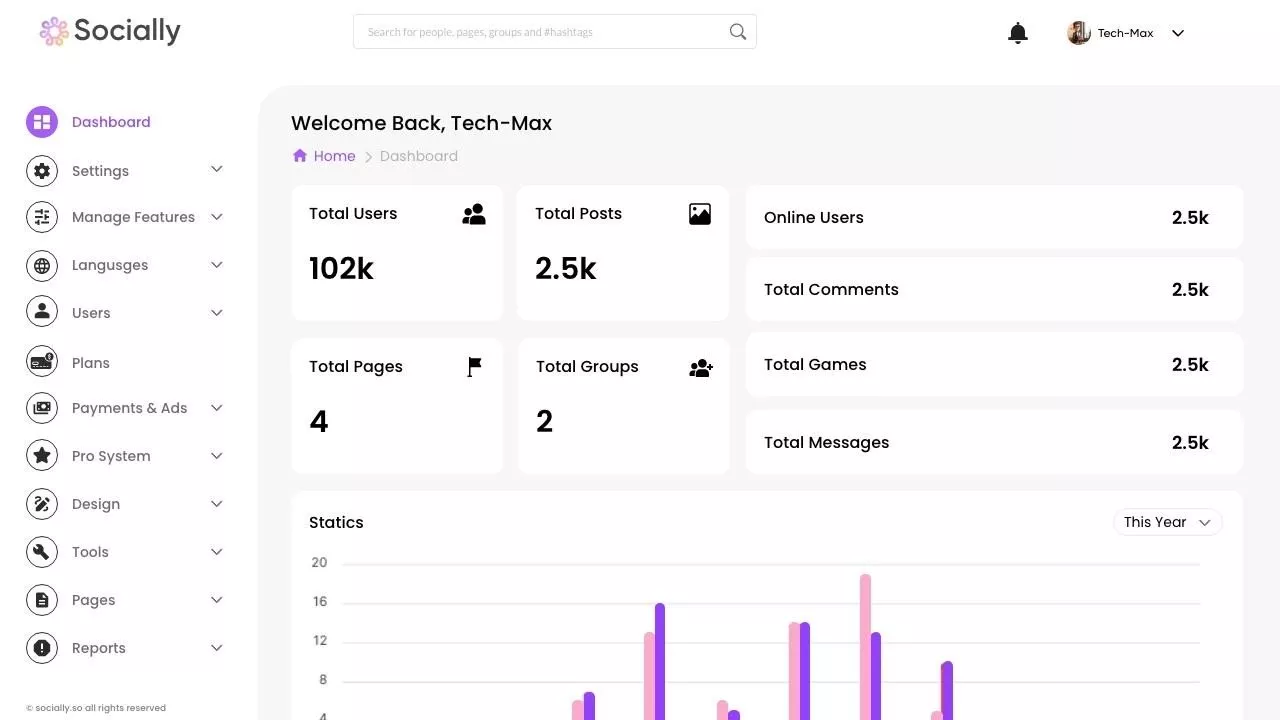This screenshot has width=1280, height=720.
Task: Click the Plans card icon
Action: 42,362
